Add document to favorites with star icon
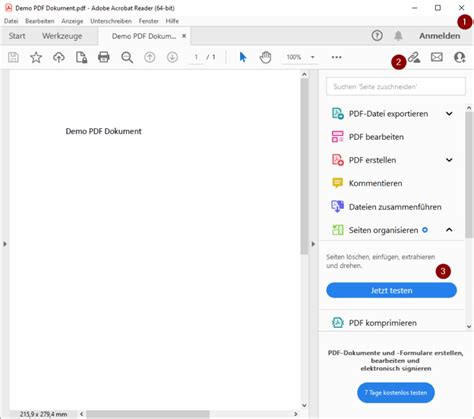This screenshot has width=474, height=419. click(x=36, y=57)
